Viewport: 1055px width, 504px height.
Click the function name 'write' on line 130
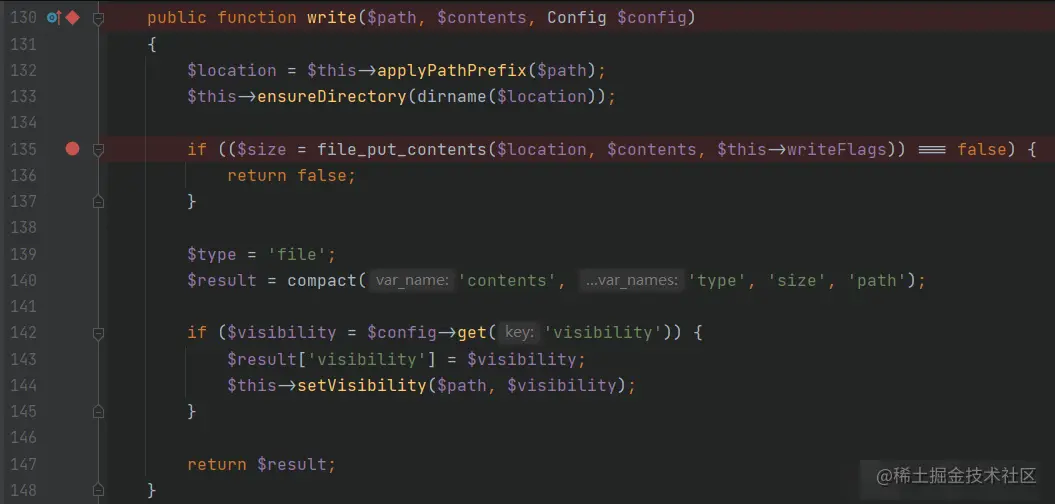point(332,17)
